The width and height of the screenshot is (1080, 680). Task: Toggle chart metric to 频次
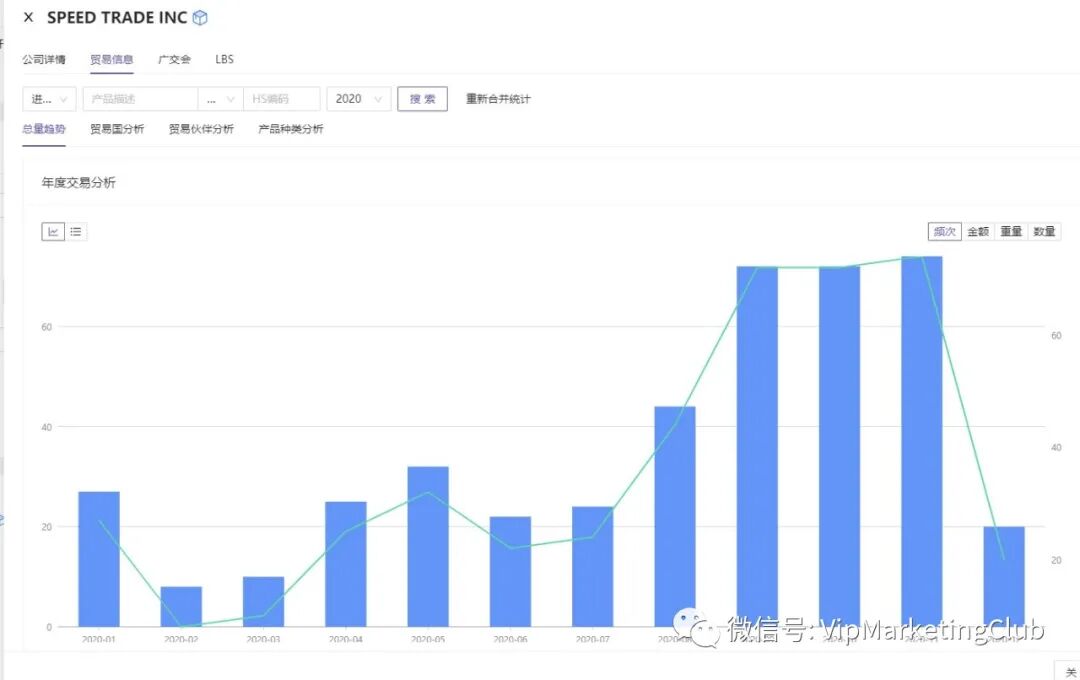[x=944, y=231]
